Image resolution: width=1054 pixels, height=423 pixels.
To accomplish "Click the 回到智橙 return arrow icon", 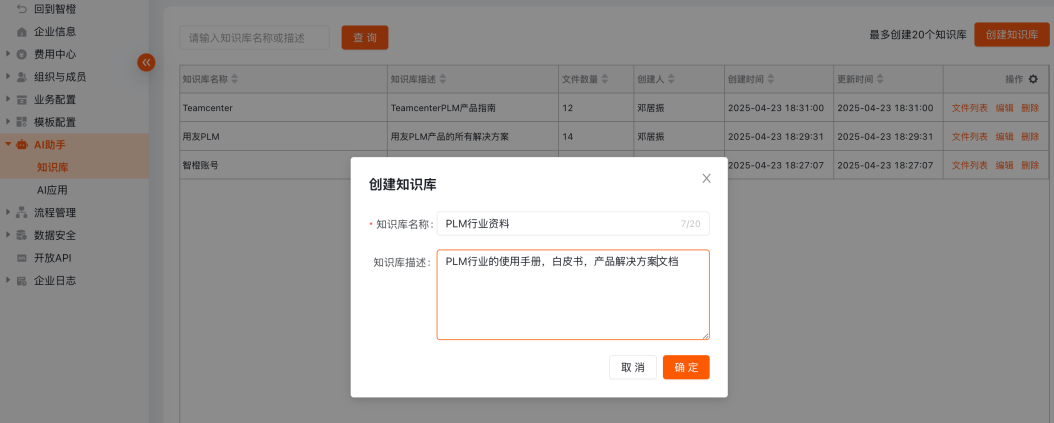I will pos(22,8).
